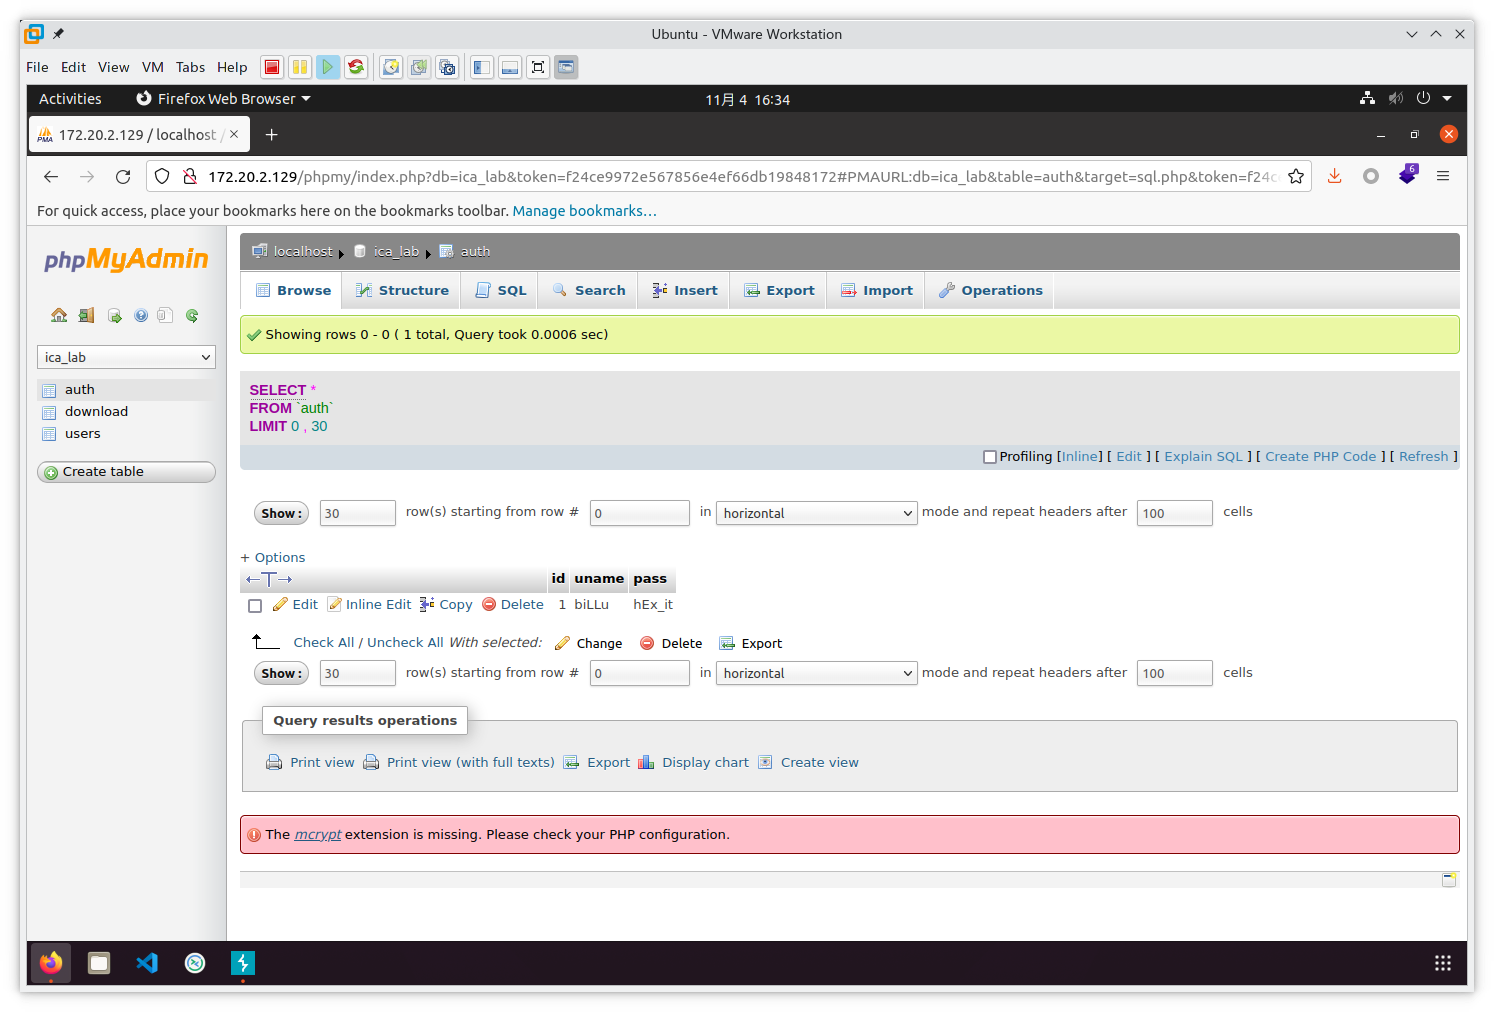This screenshot has width=1494, height=1012.
Task: Click the hEx_it pass cell
Action: coord(653,604)
